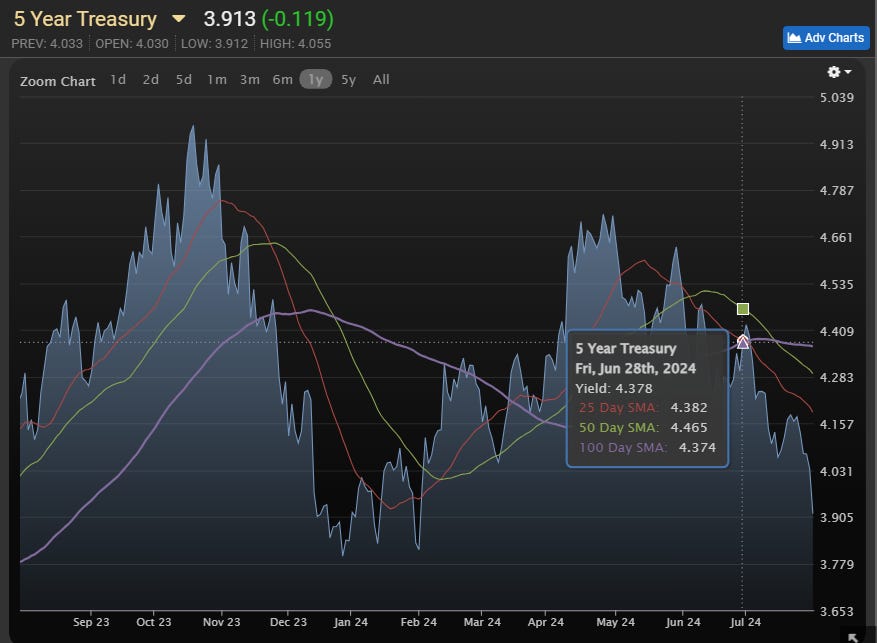877x643 pixels.
Task: Click the Jan 24 axis label
Action: tap(351, 622)
